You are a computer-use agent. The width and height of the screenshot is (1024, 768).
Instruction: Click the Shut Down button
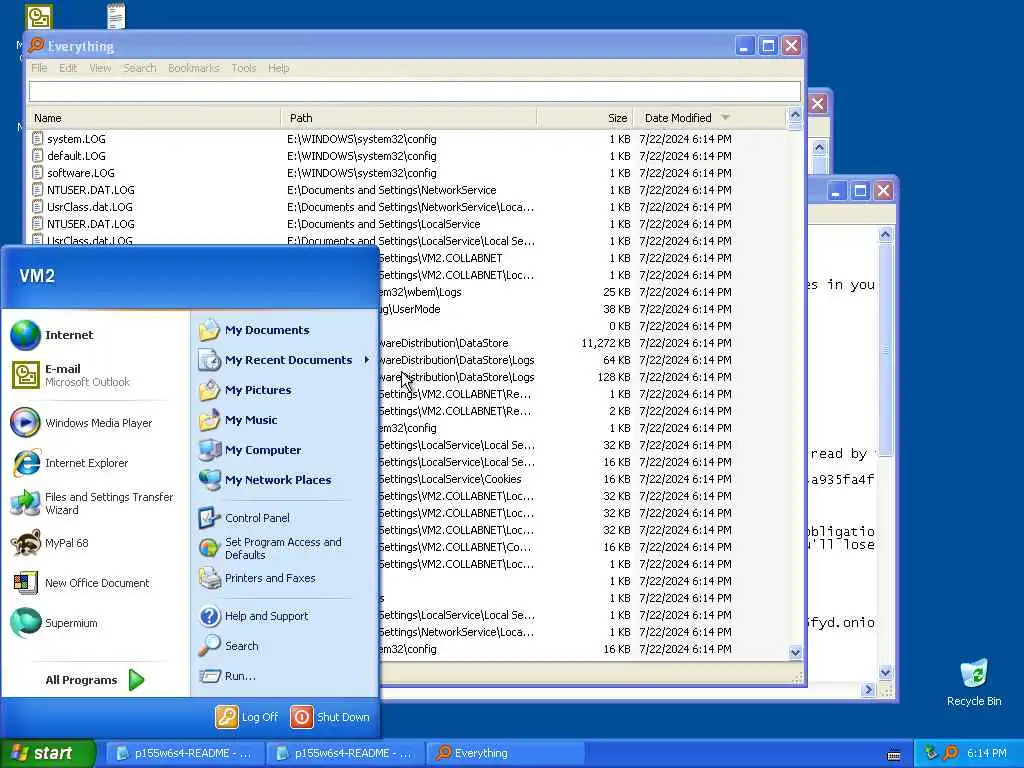pyautogui.click(x=330, y=717)
